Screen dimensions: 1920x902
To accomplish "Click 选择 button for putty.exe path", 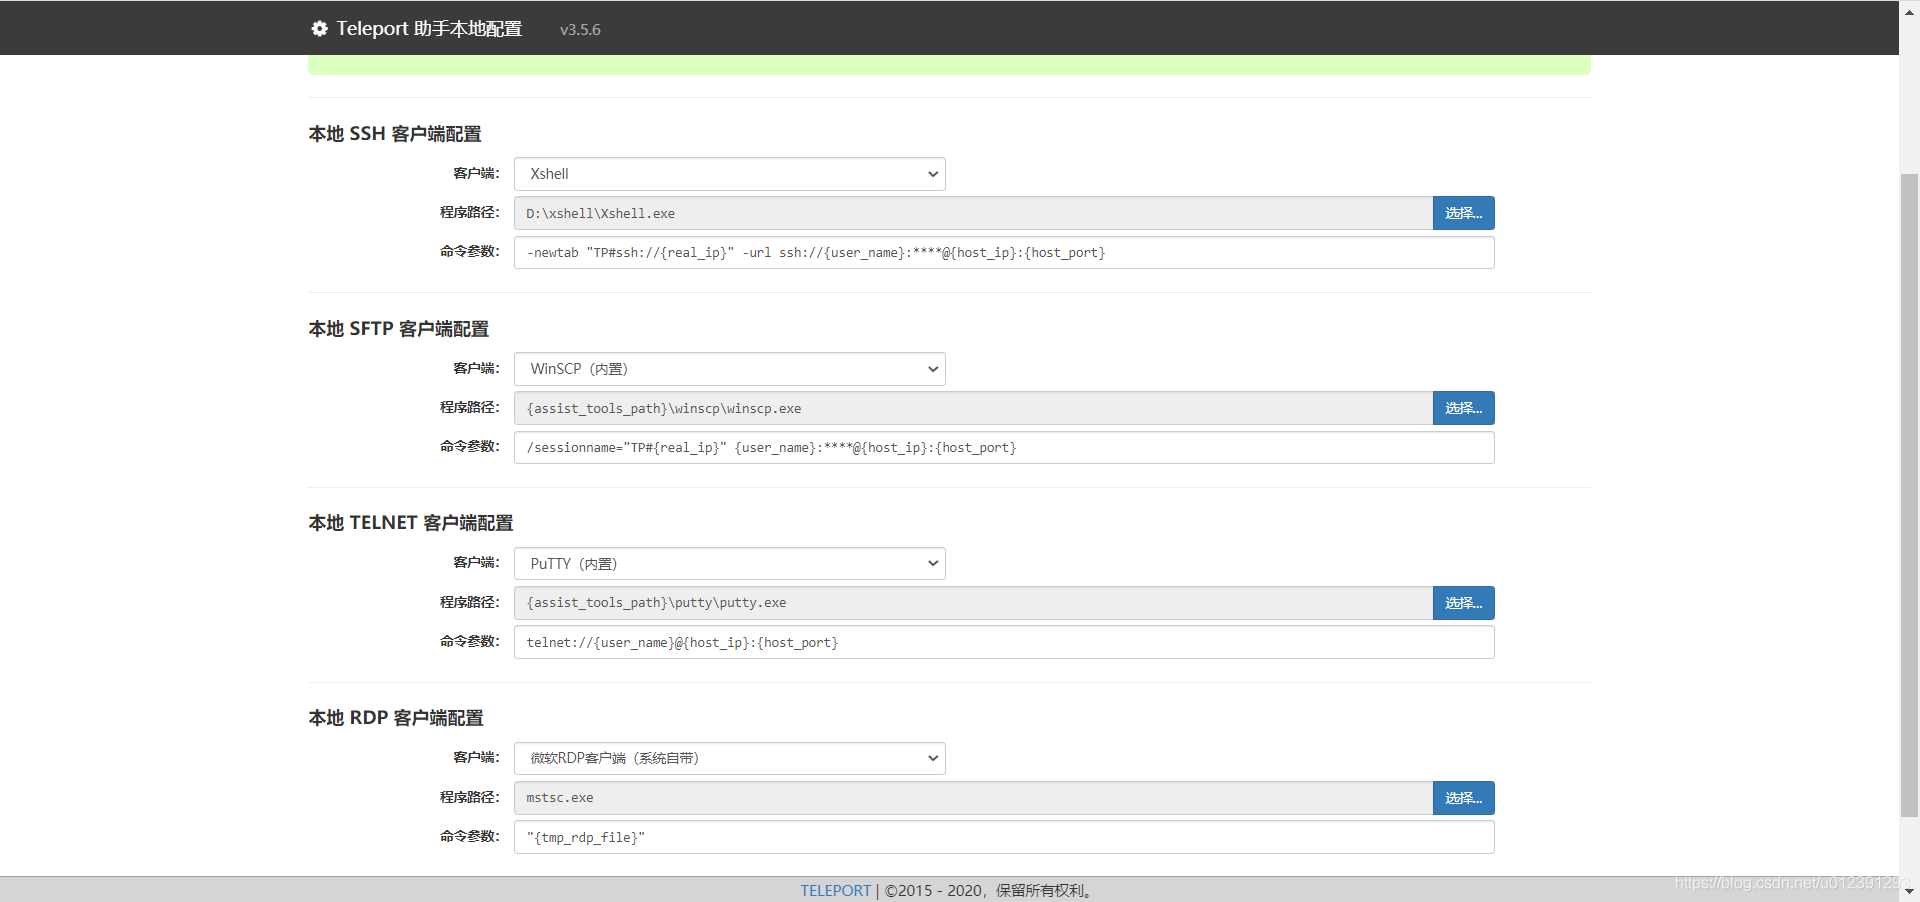I will click(1463, 603).
